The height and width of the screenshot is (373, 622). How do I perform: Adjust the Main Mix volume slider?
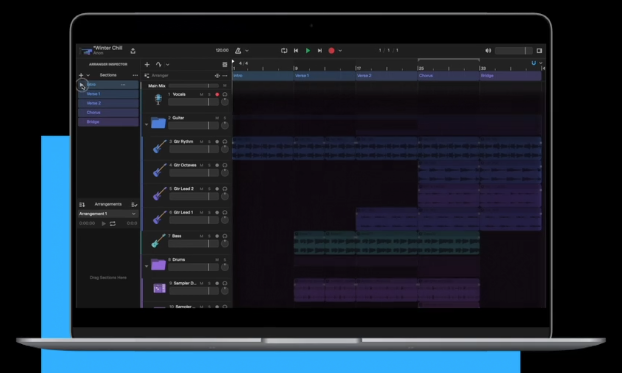194,86
